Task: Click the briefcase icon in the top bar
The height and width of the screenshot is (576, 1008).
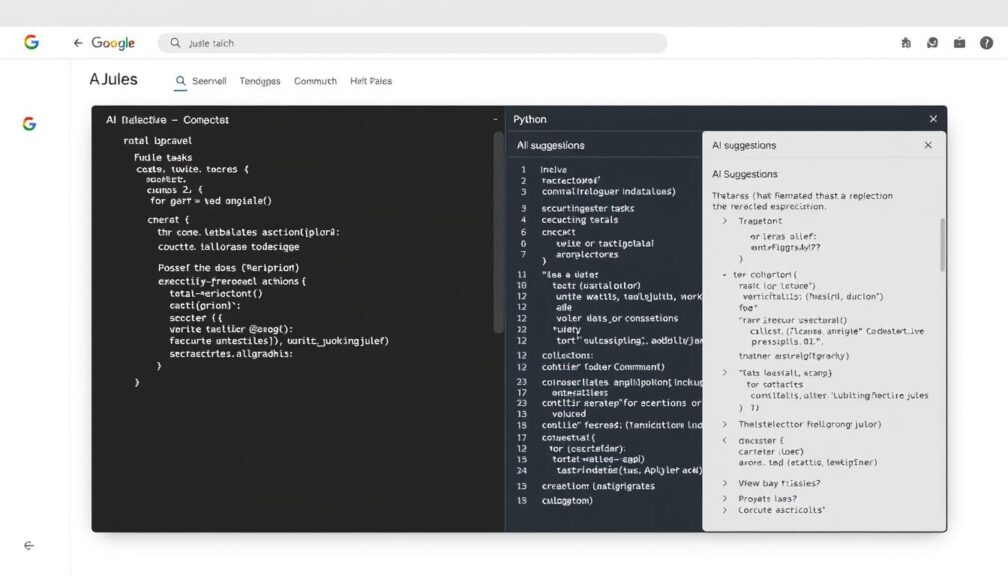Action: (960, 42)
